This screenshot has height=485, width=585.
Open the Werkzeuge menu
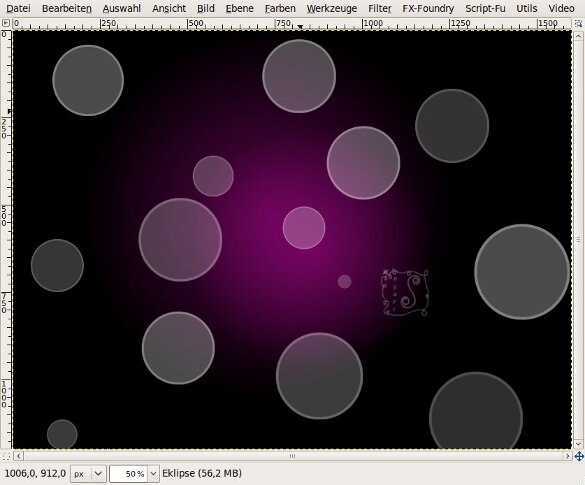pos(332,8)
